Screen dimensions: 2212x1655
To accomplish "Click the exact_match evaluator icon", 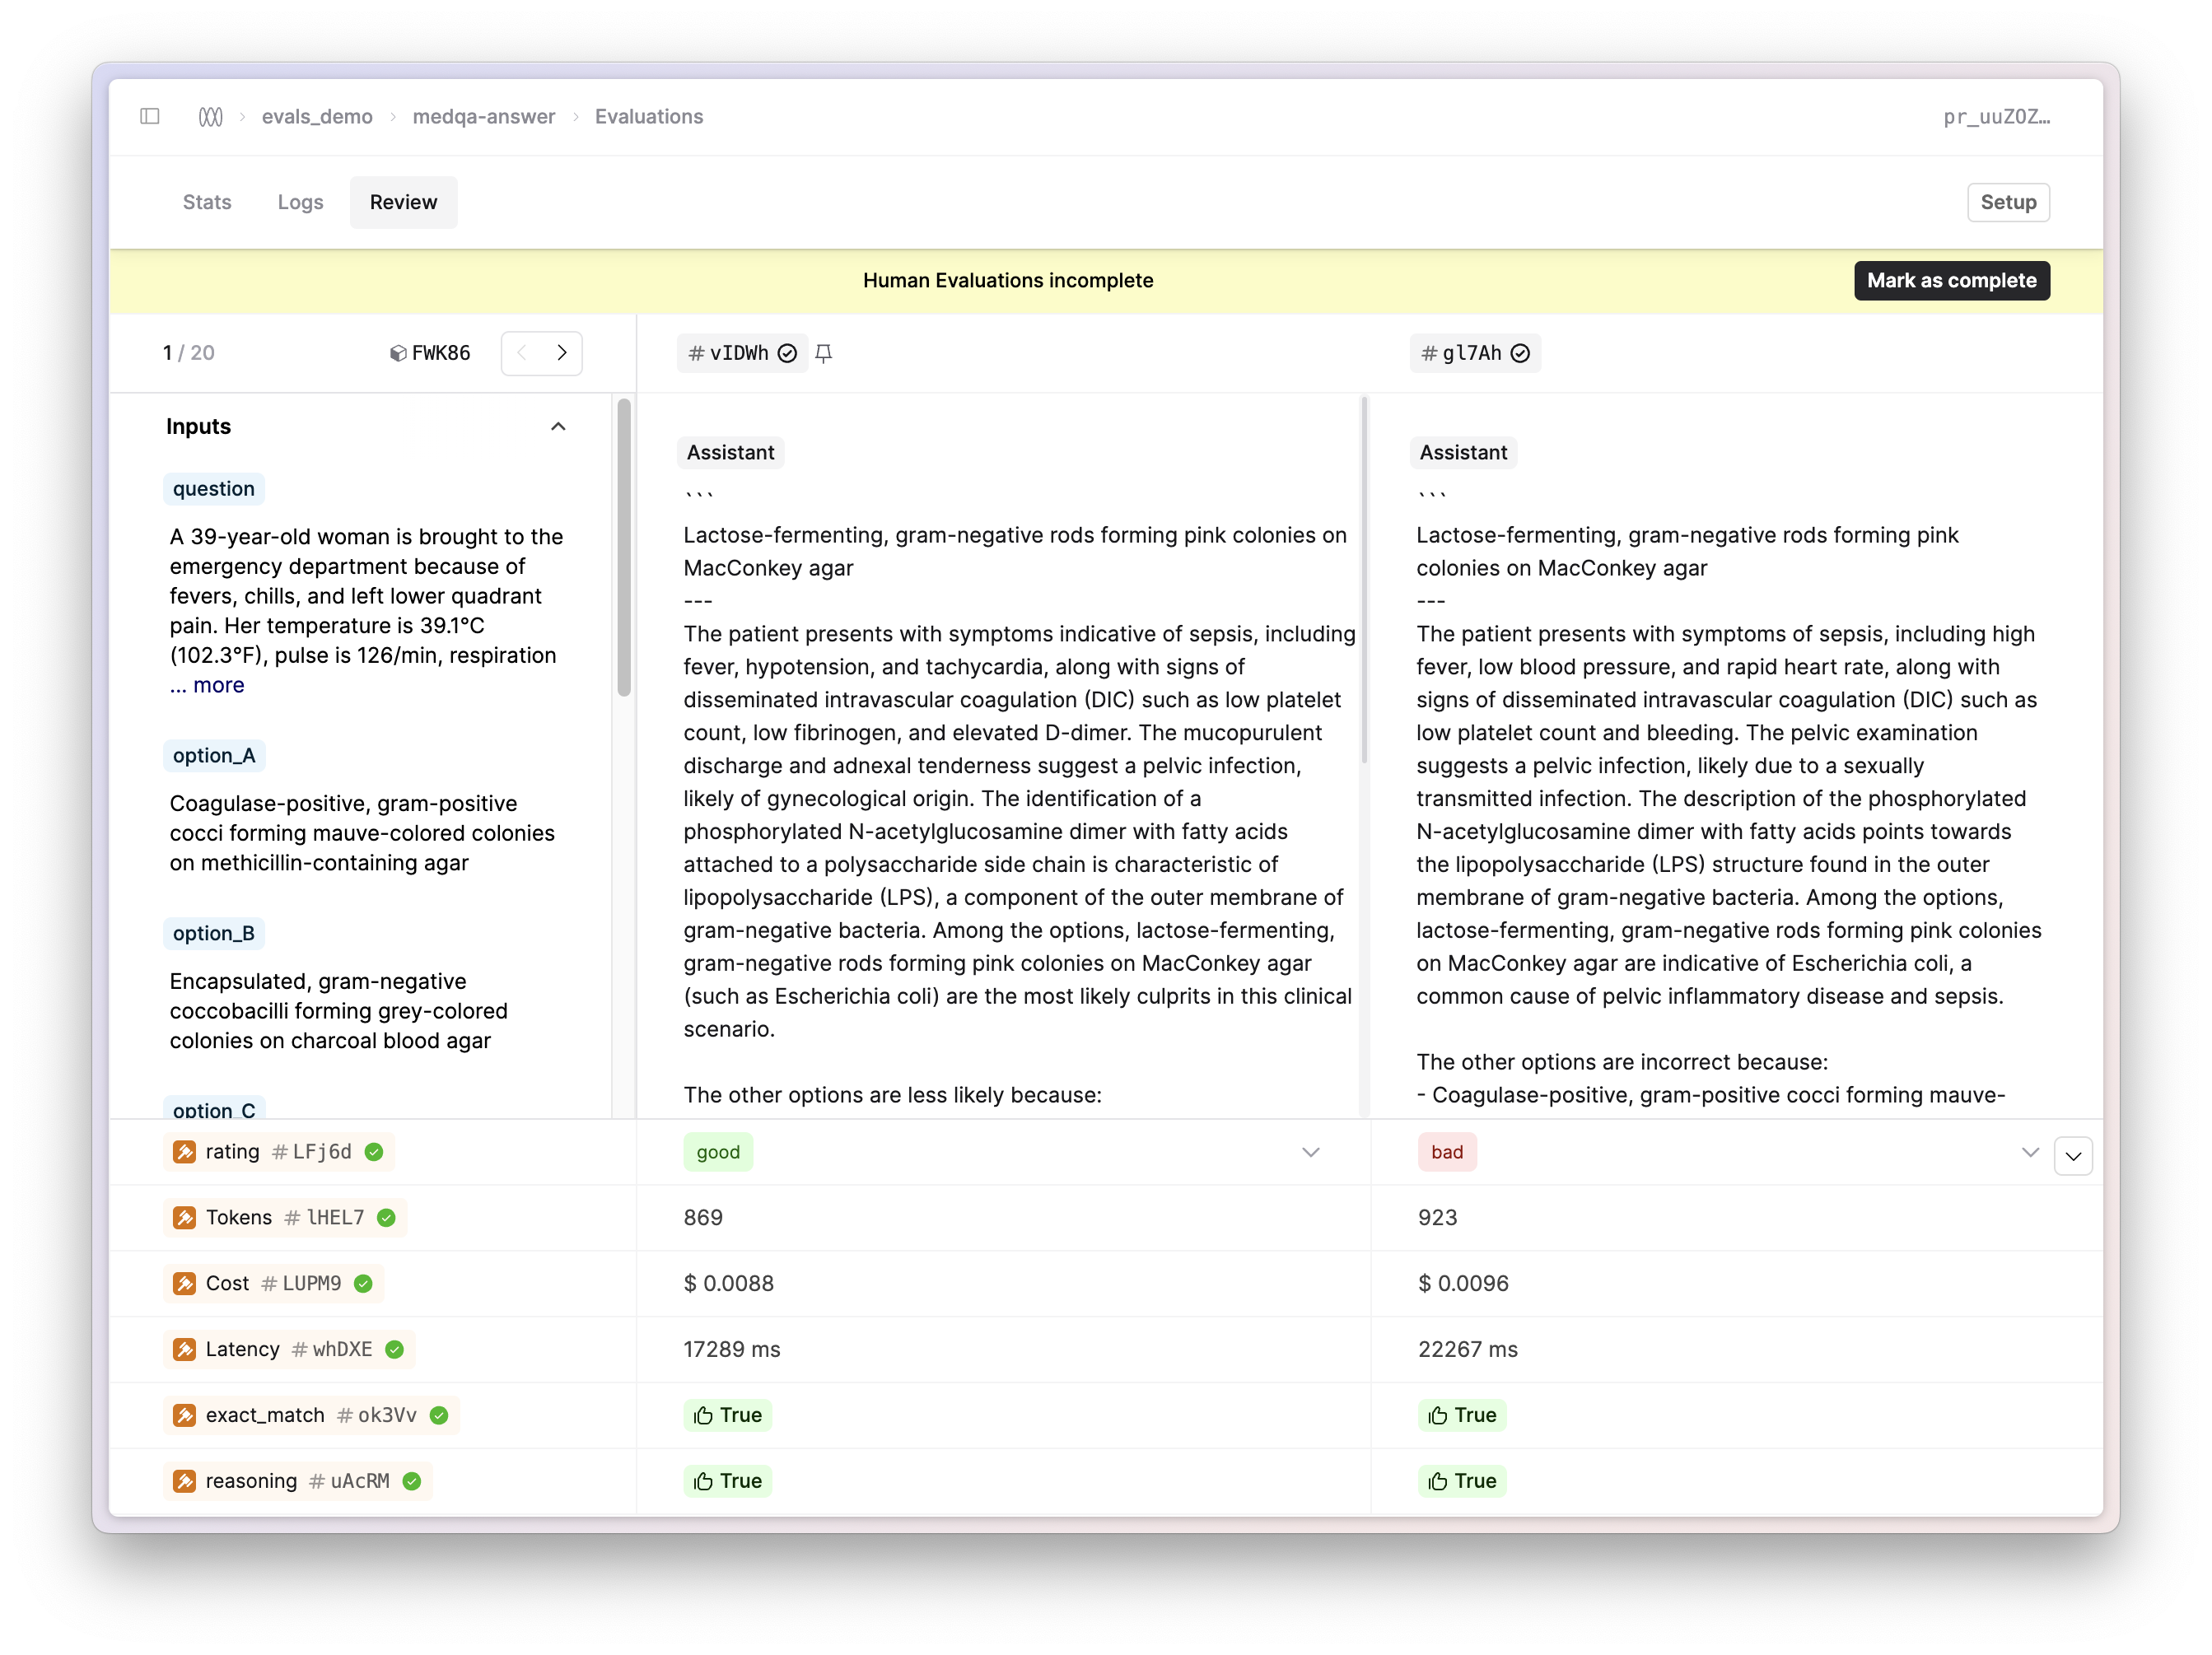I will coord(184,1416).
